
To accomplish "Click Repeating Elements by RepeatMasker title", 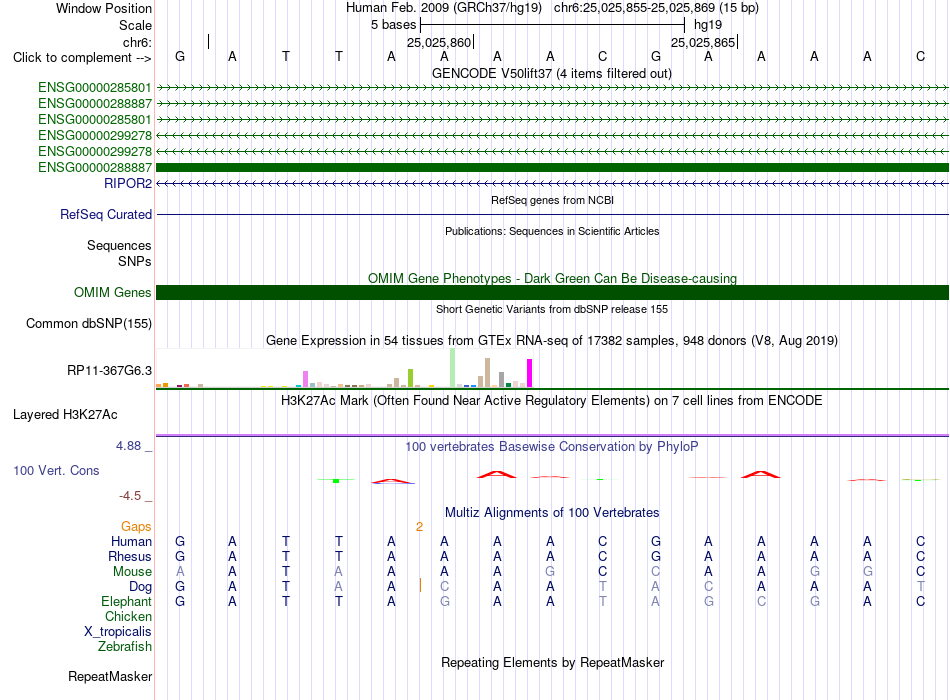I will (x=553, y=662).
